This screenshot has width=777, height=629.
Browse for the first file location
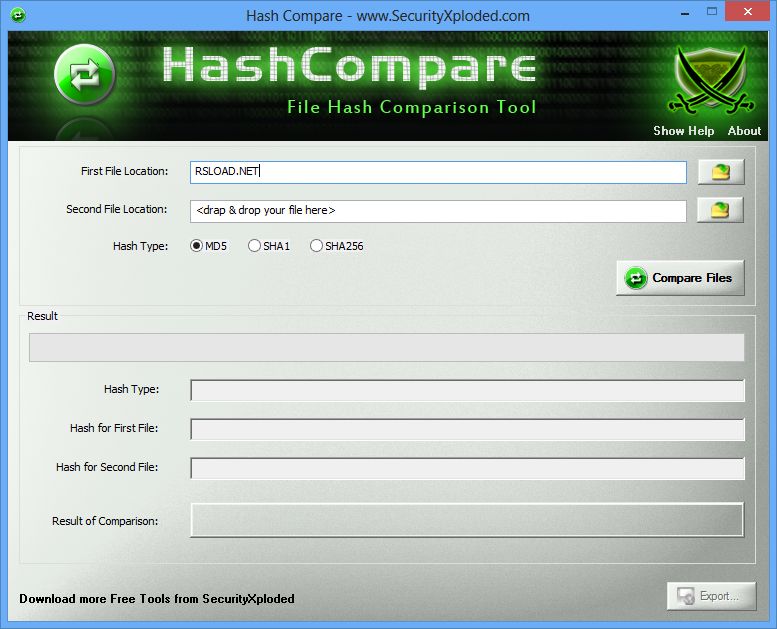(721, 172)
